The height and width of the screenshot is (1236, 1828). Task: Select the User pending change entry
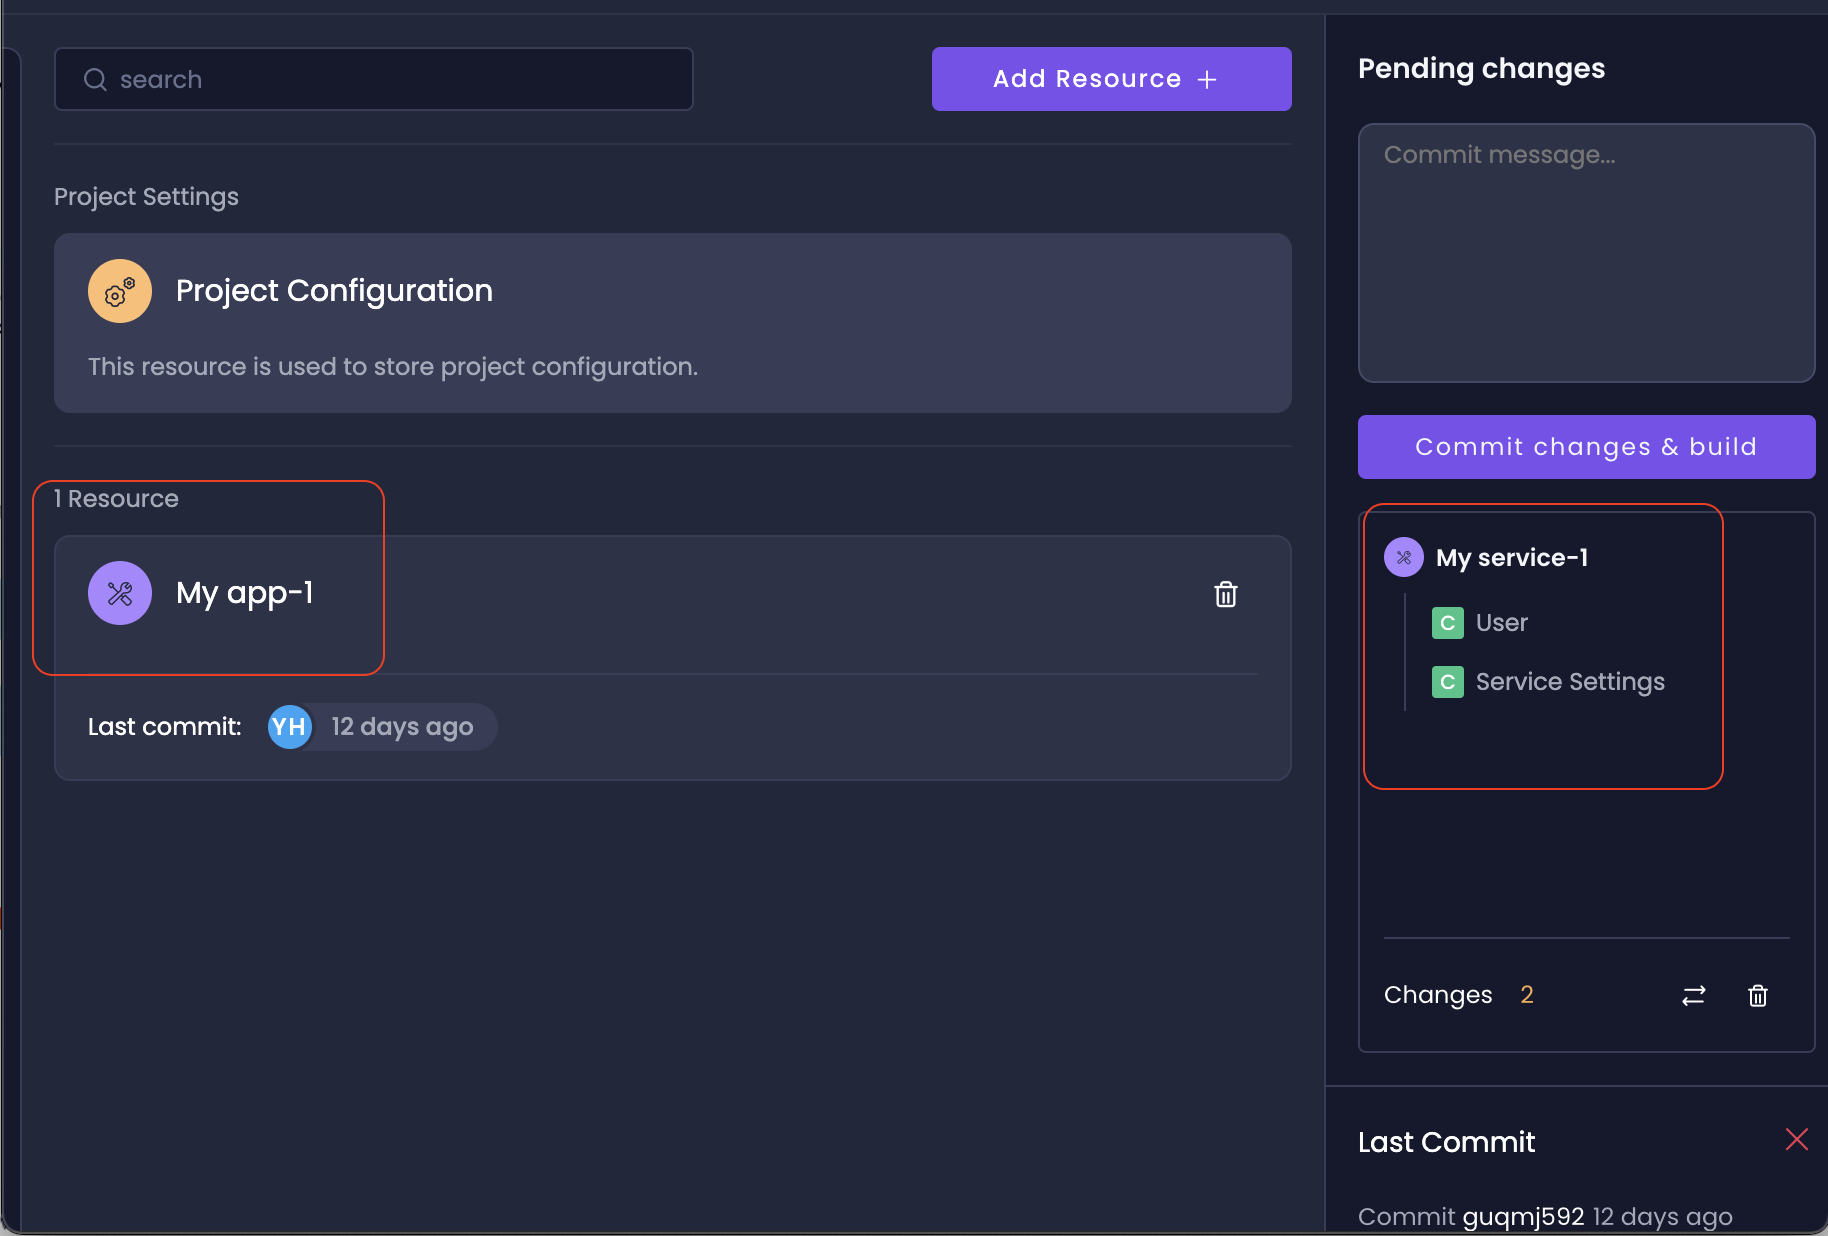coord(1501,622)
